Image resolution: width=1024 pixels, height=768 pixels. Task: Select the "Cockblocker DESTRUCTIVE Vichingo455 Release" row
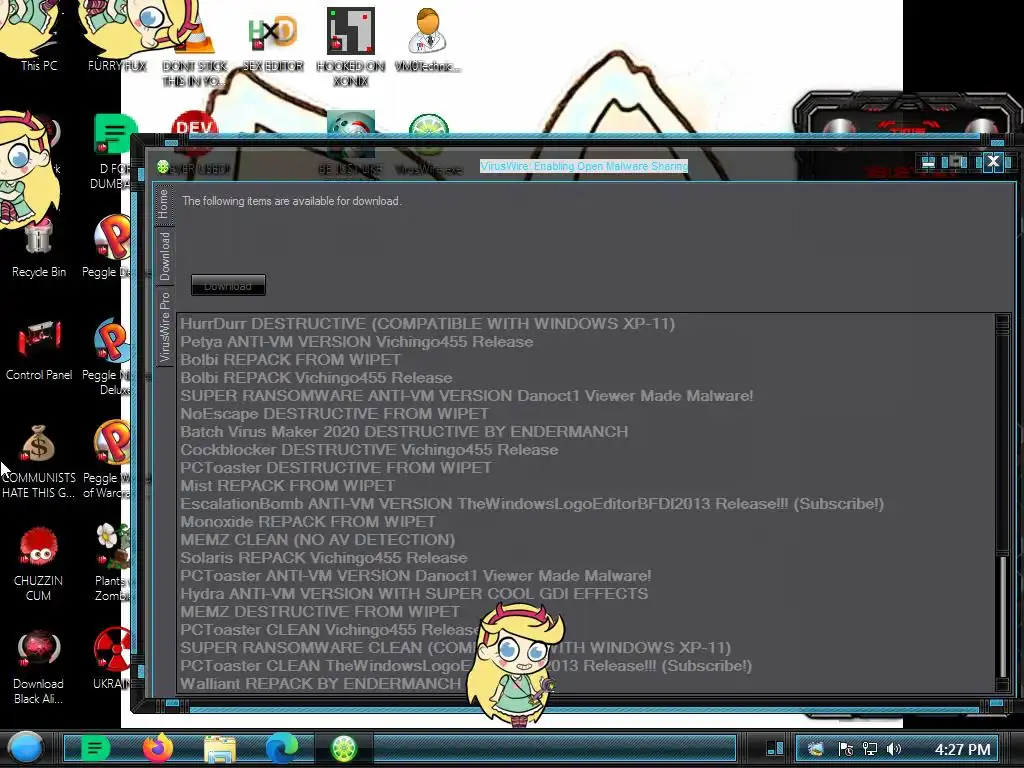[x=586, y=450]
